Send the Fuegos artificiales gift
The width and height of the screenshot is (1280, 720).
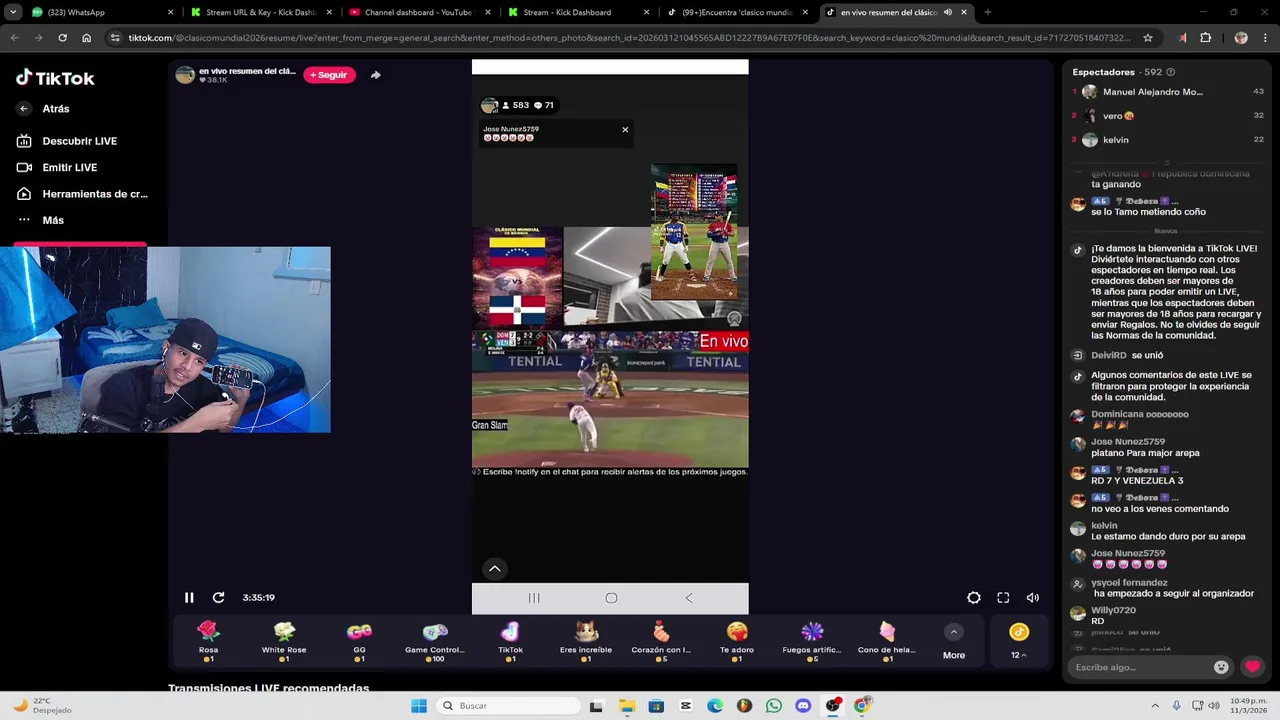click(812, 641)
